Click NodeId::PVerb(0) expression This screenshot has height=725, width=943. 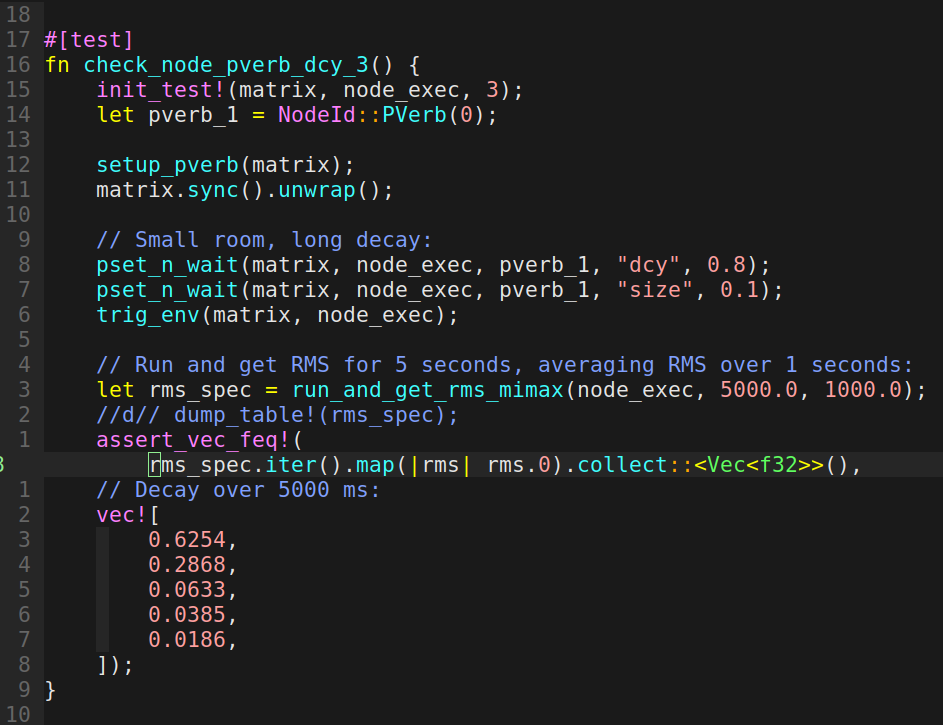point(381,115)
